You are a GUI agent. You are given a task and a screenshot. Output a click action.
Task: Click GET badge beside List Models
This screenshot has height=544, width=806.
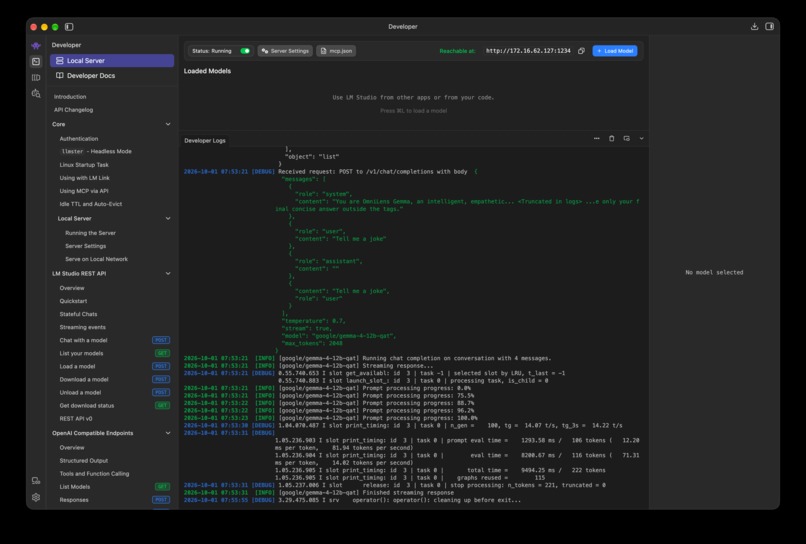pos(162,487)
